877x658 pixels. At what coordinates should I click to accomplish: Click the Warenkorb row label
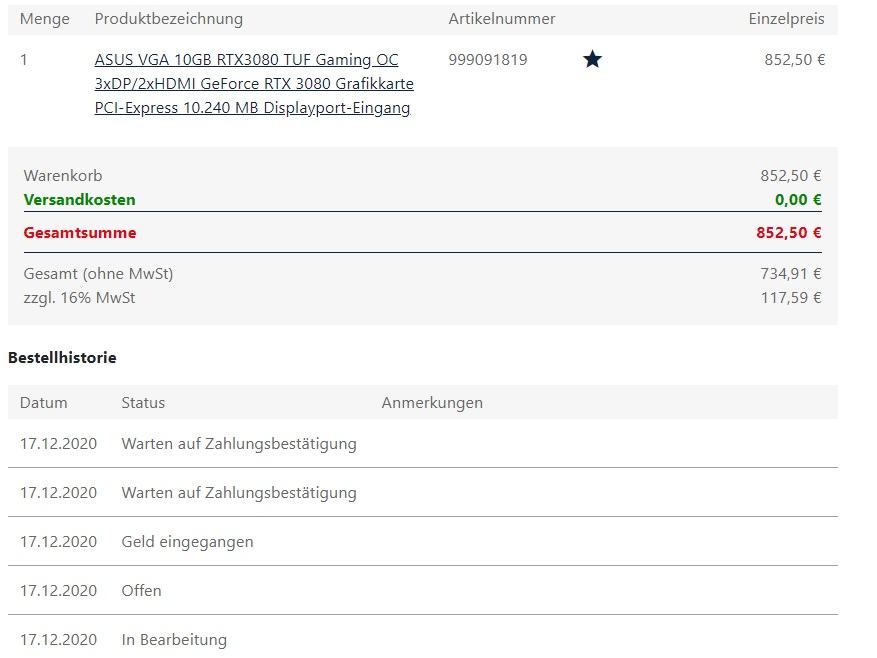(63, 176)
